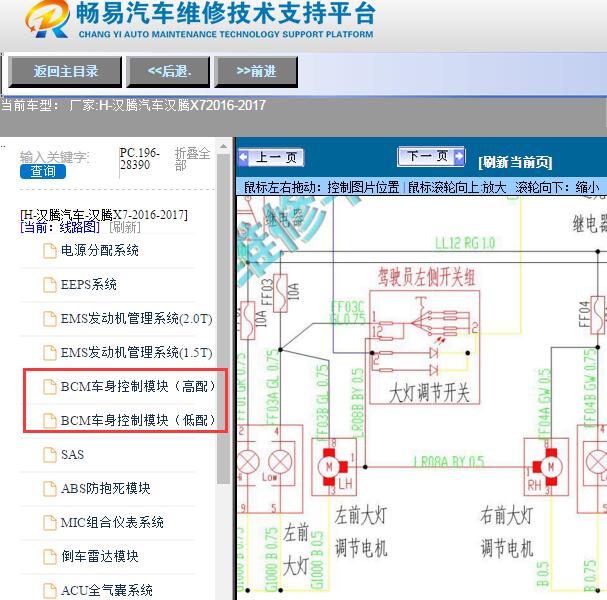Viewport: 607px width, 600px height.
Task: Select the ACU安全气囊系统 entry
Action: (106, 591)
